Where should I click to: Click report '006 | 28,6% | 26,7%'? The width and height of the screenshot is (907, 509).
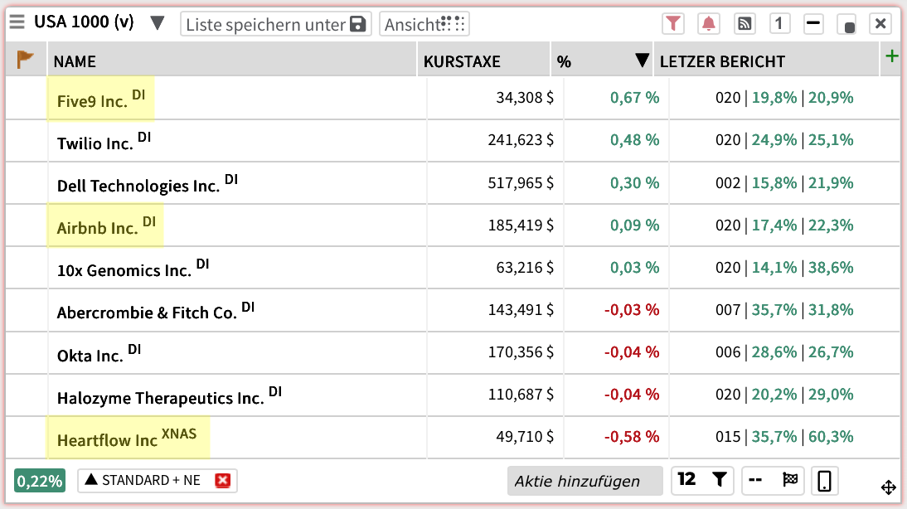784,352
